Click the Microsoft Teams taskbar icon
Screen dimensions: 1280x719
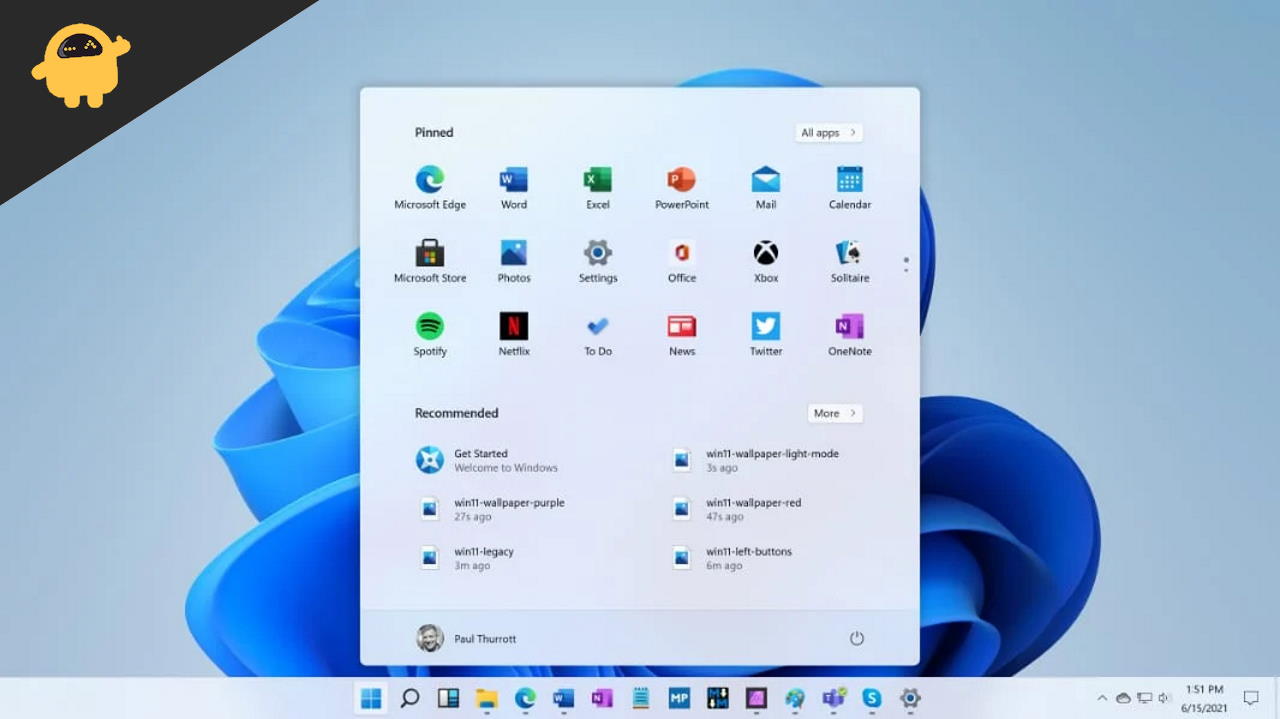[x=833, y=698]
